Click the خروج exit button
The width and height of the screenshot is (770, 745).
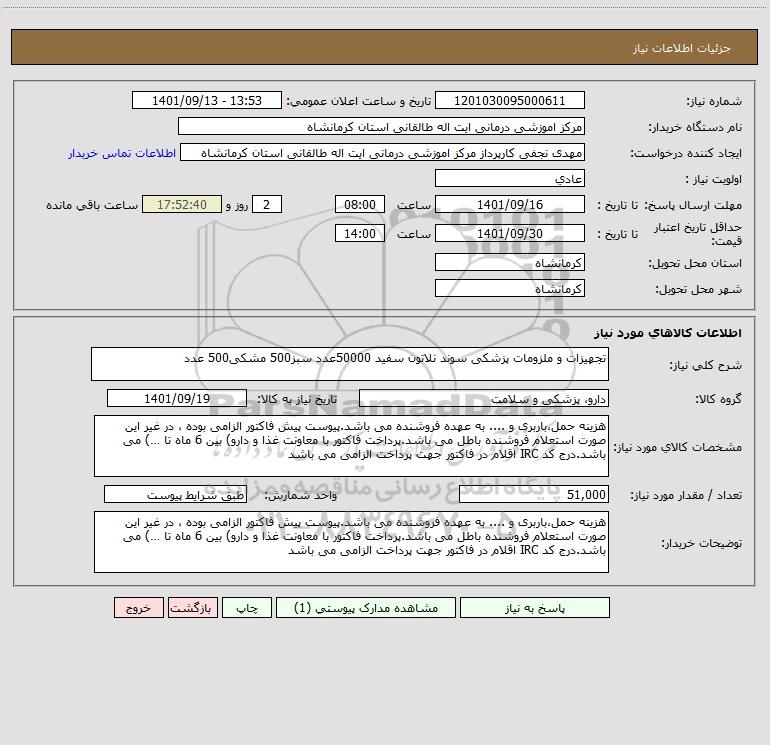tap(138, 608)
